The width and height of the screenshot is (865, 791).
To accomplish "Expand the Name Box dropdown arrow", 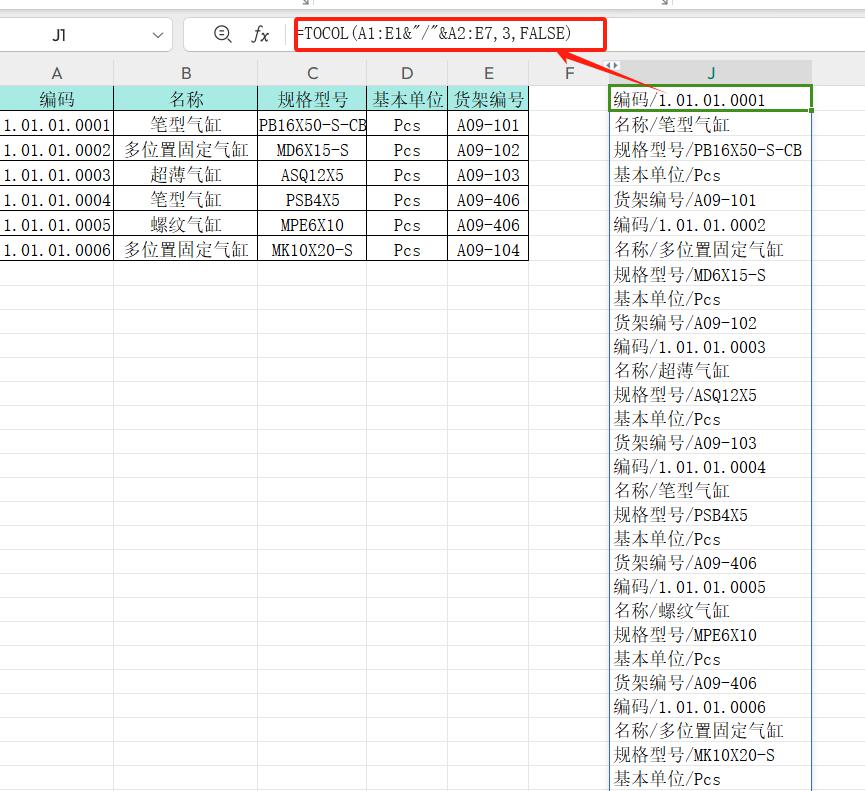I will 158,35.
